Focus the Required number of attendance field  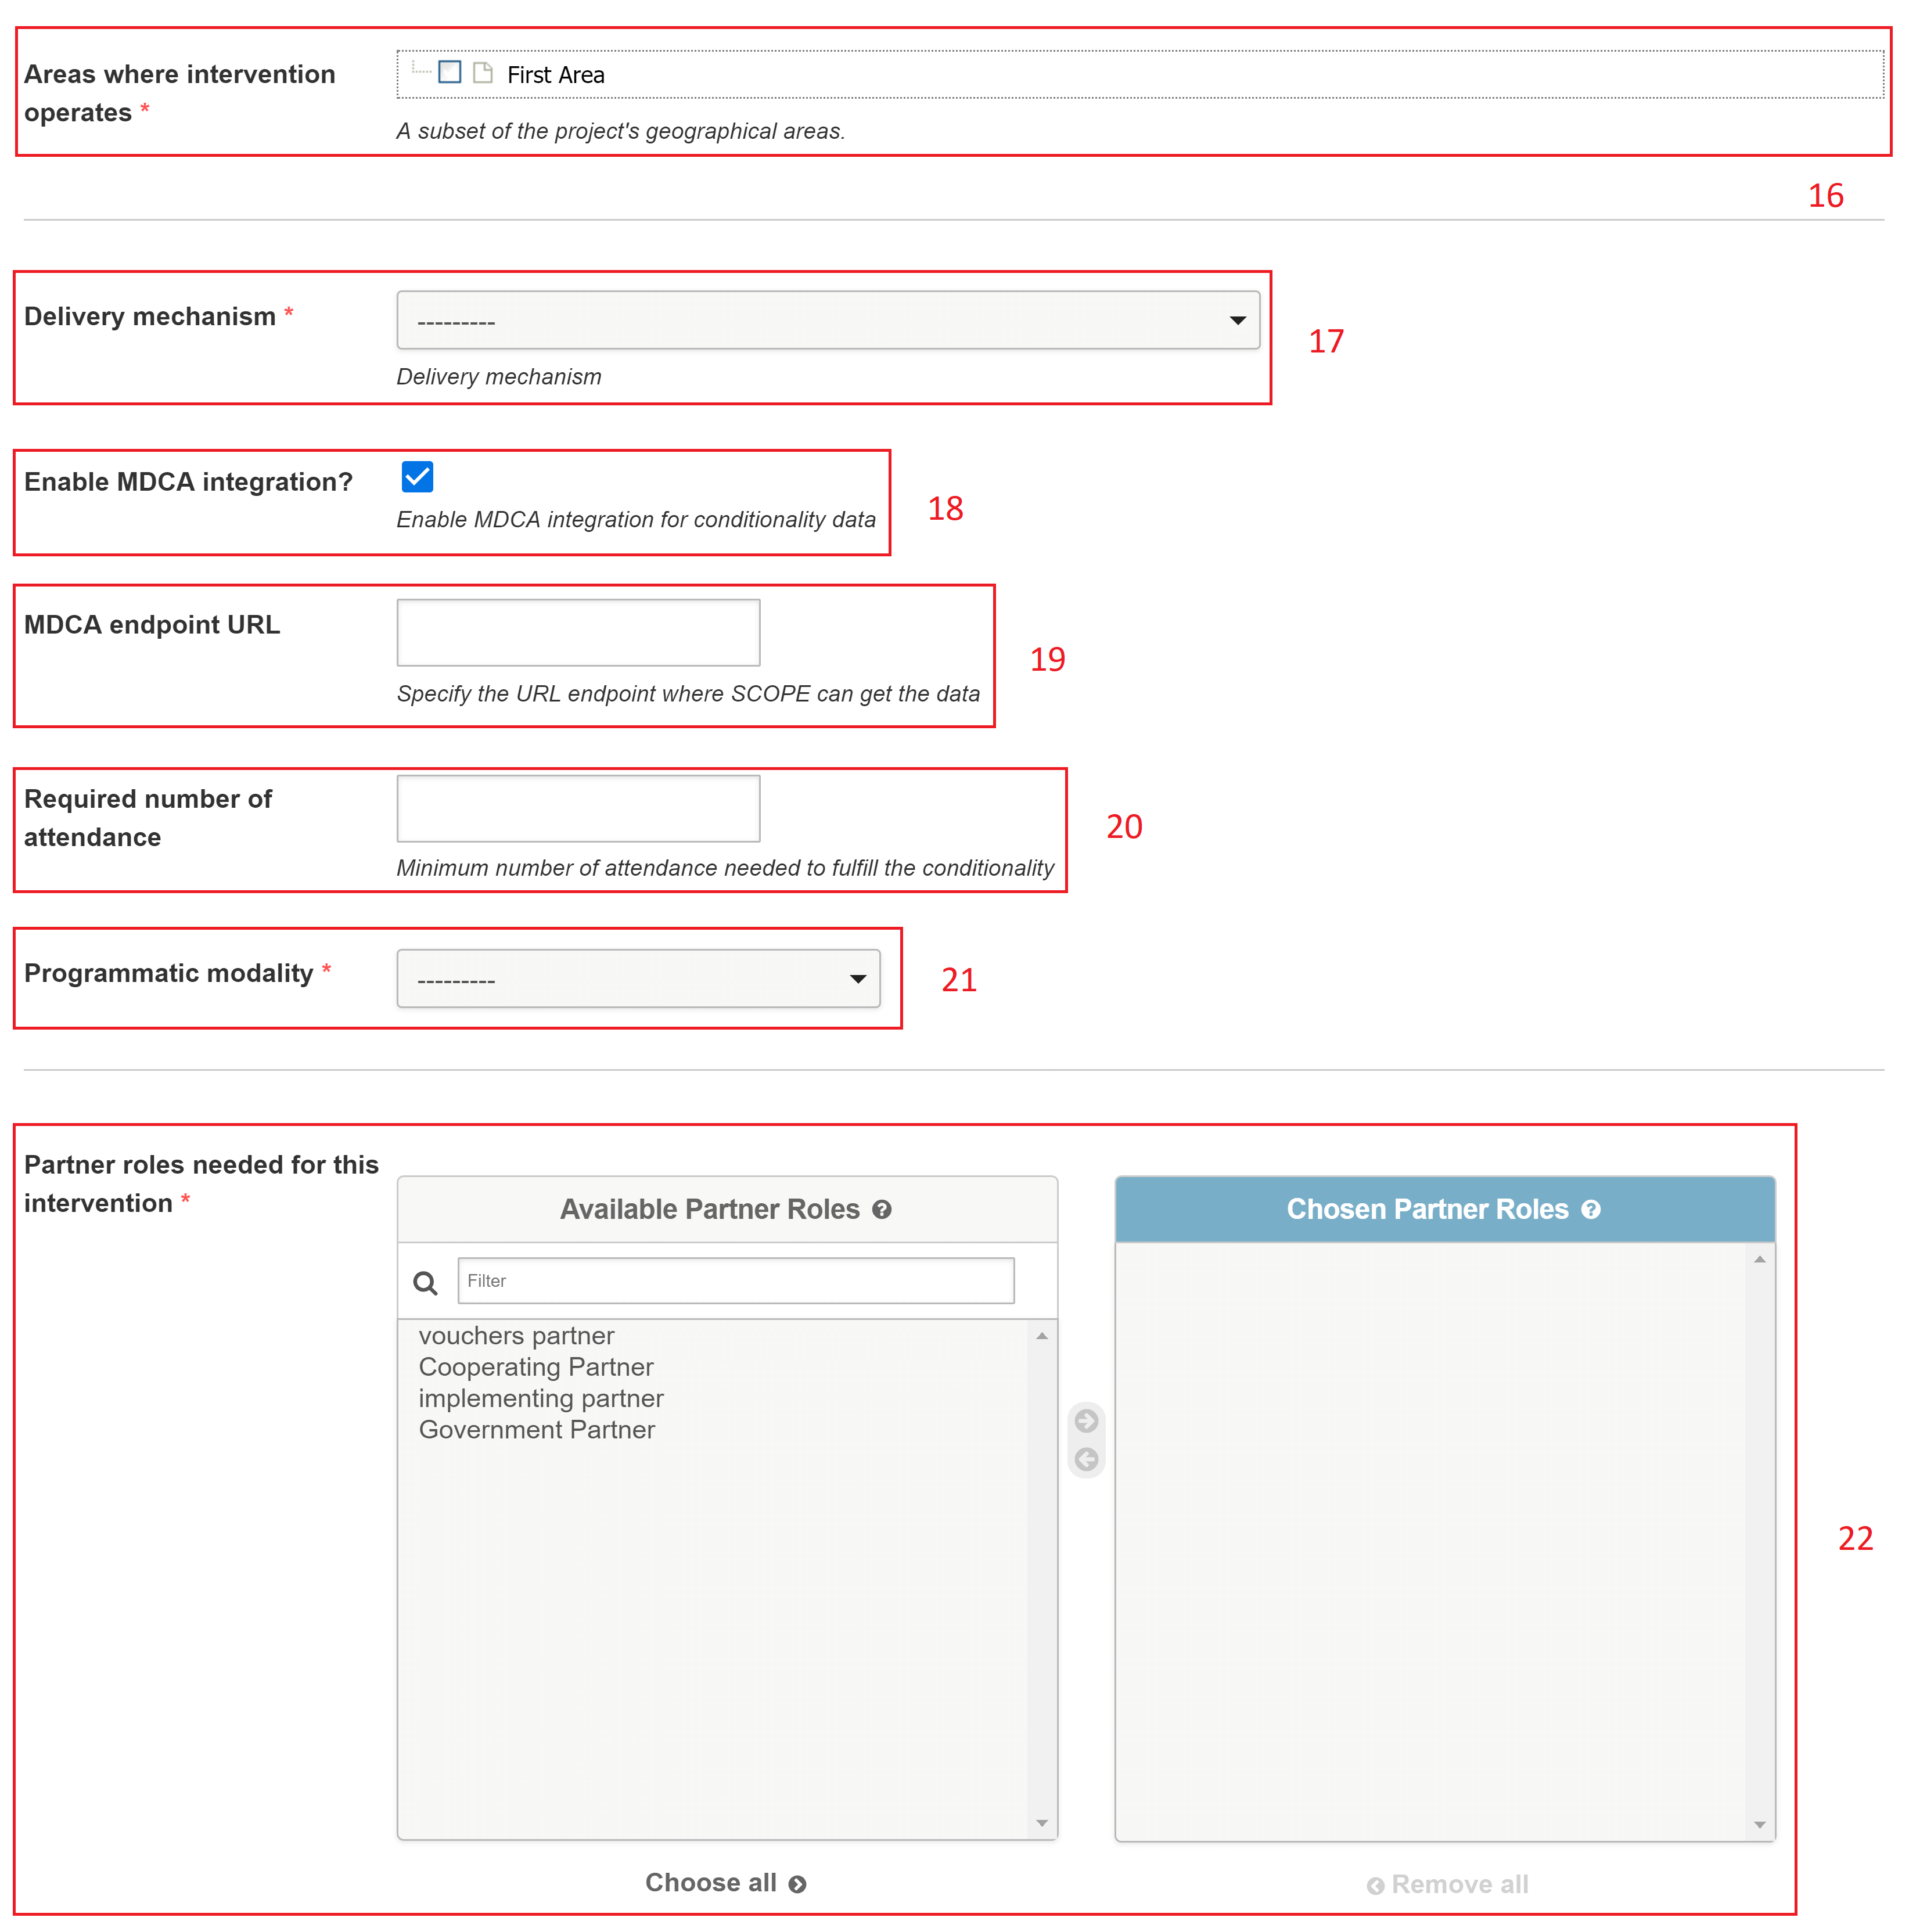click(578, 808)
